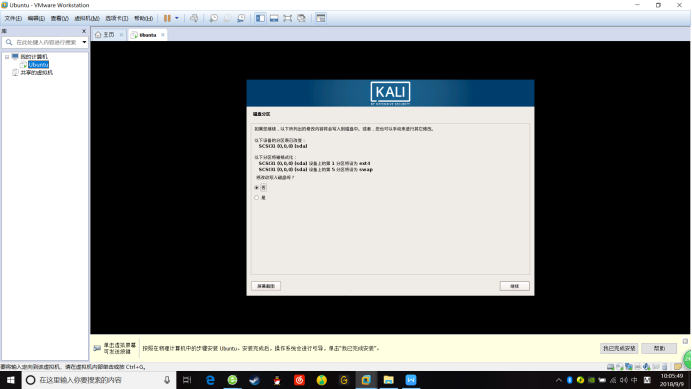Show hidden system tray icons
Image resolution: width=692 pixels, height=389 pixels.
coord(559,380)
